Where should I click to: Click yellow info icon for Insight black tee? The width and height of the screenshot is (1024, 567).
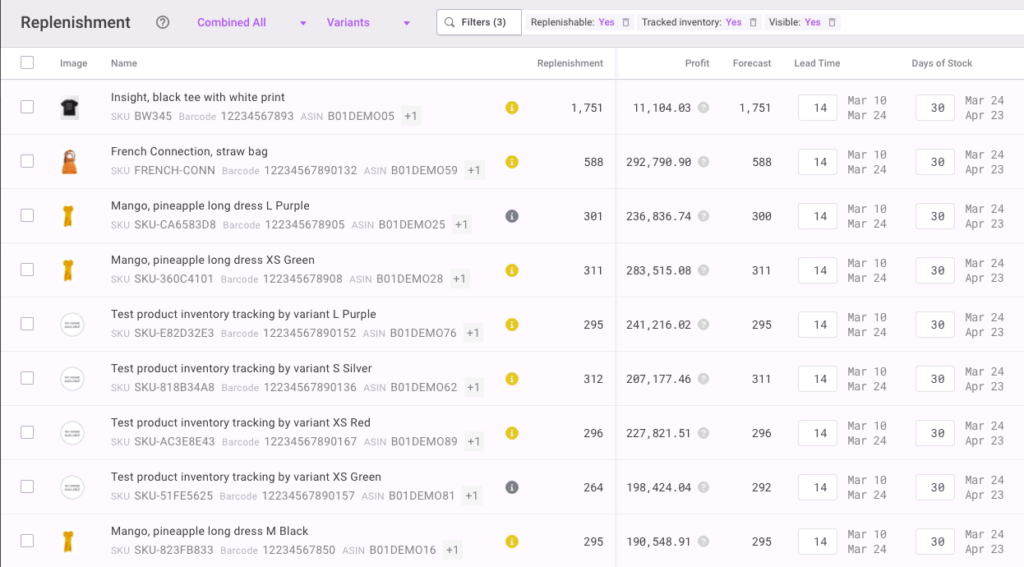(x=512, y=108)
